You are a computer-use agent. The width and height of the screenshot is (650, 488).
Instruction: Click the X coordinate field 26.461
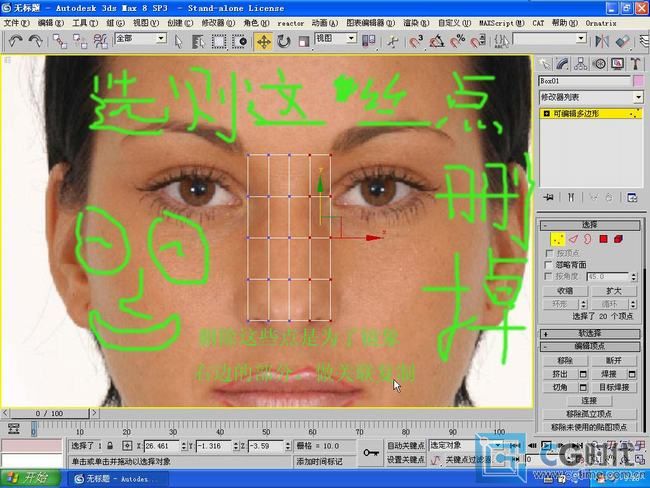tap(162, 446)
